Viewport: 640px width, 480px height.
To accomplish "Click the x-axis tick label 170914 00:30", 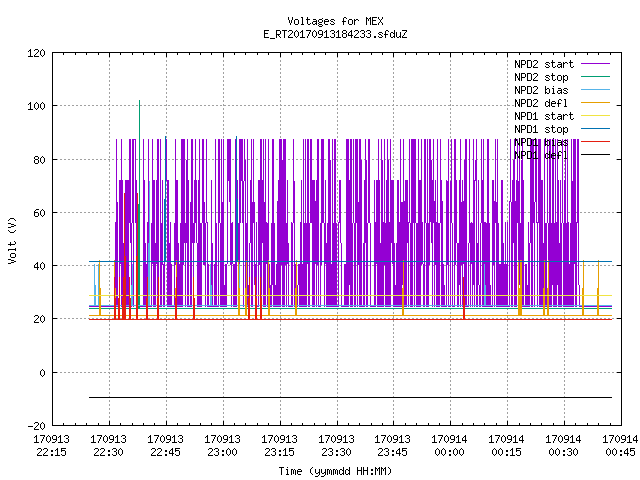I will pyautogui.click(x=563, y=446).
